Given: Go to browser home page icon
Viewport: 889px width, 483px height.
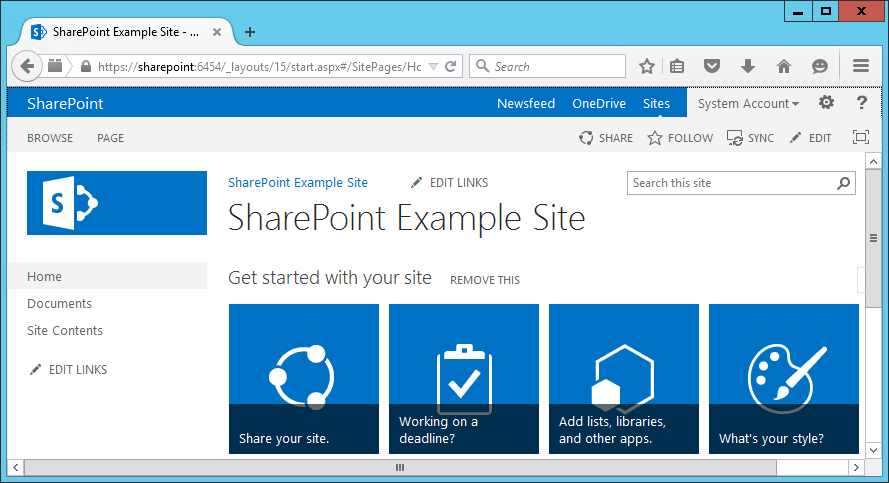Looking at the screenshot, I should pyautogui.click(x=784, y=66).
